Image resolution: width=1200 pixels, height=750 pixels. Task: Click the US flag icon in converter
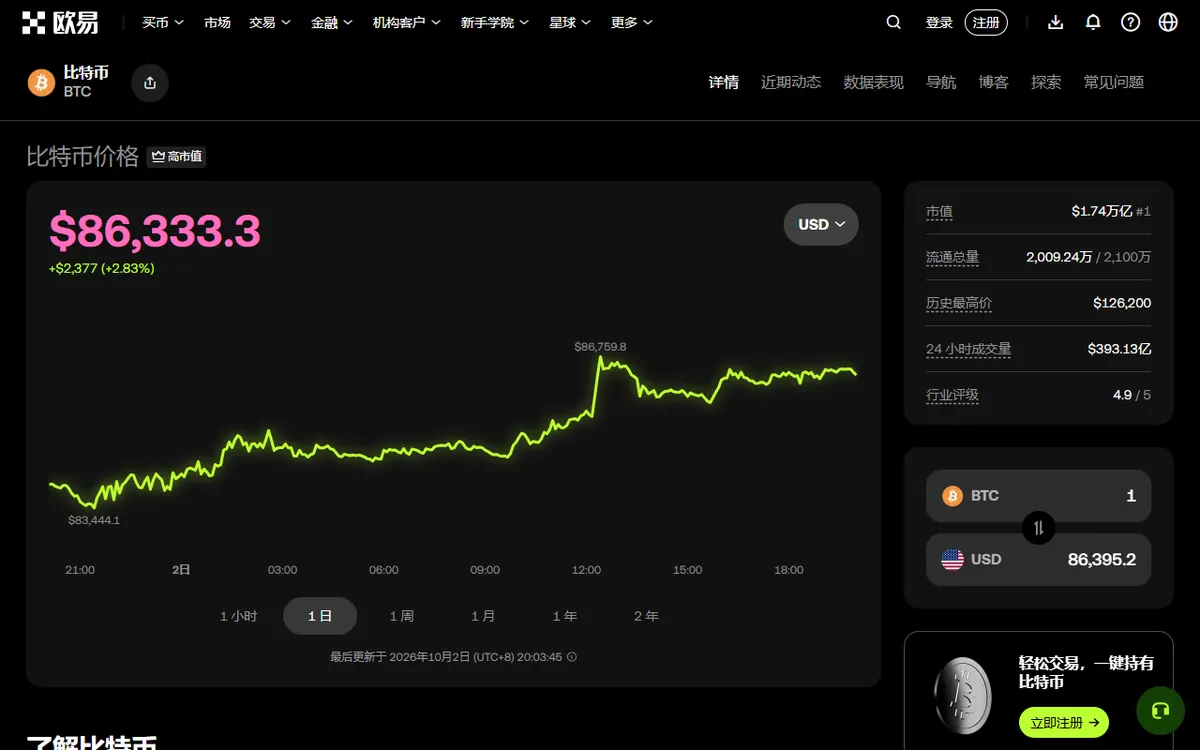pyautogui.click(x=952, y=559)
